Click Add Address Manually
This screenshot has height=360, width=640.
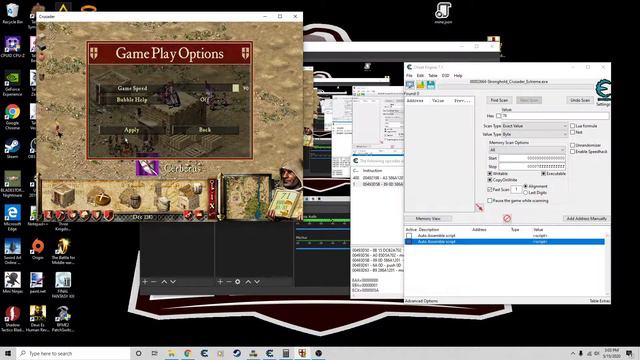pos(587,218)
